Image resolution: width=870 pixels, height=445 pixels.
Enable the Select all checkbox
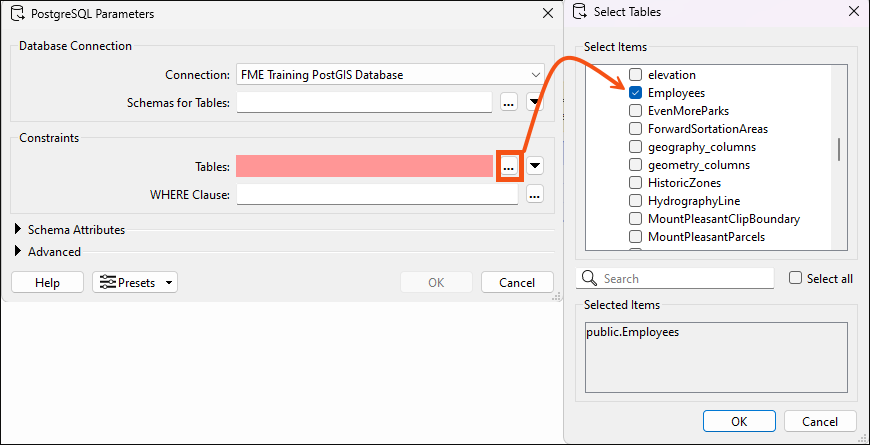[795, 278]
